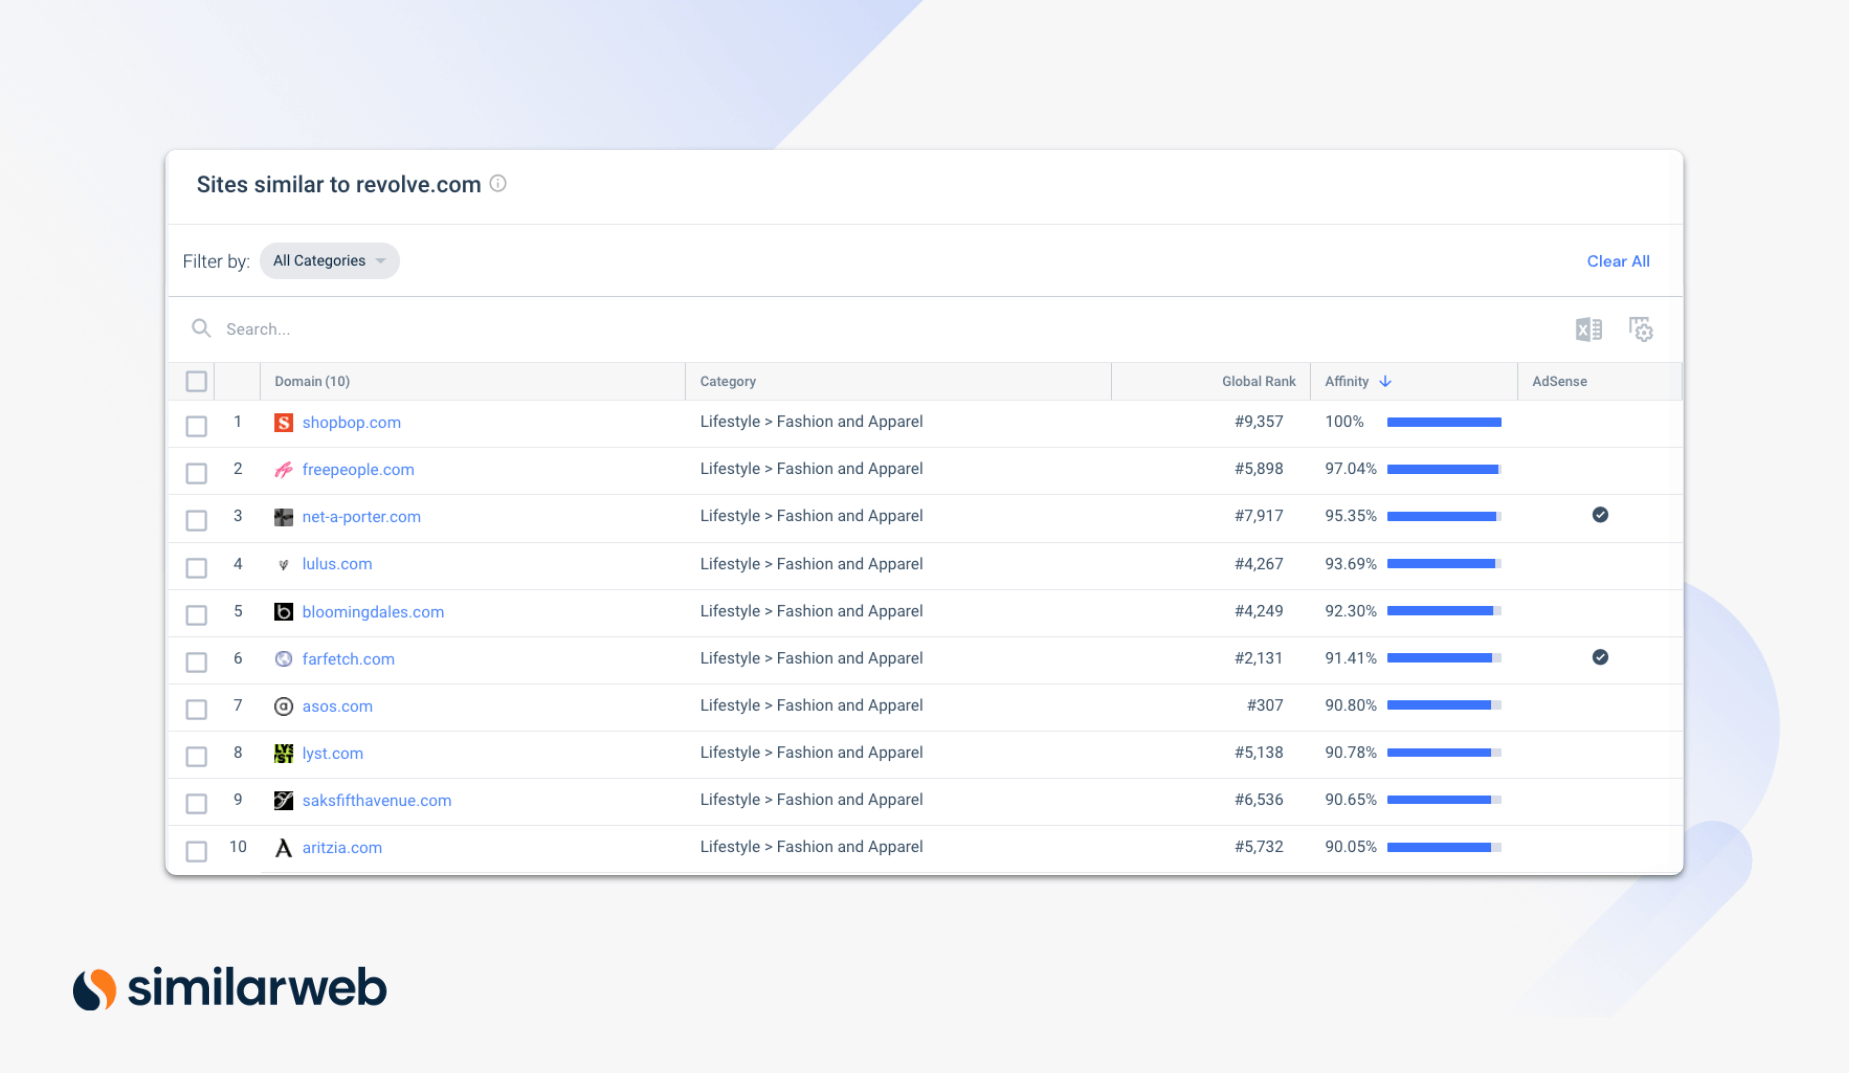Screen dimensions: 1849x1073
Task: Open the All Categories filter dropdown
Action: tap(329, 260)
